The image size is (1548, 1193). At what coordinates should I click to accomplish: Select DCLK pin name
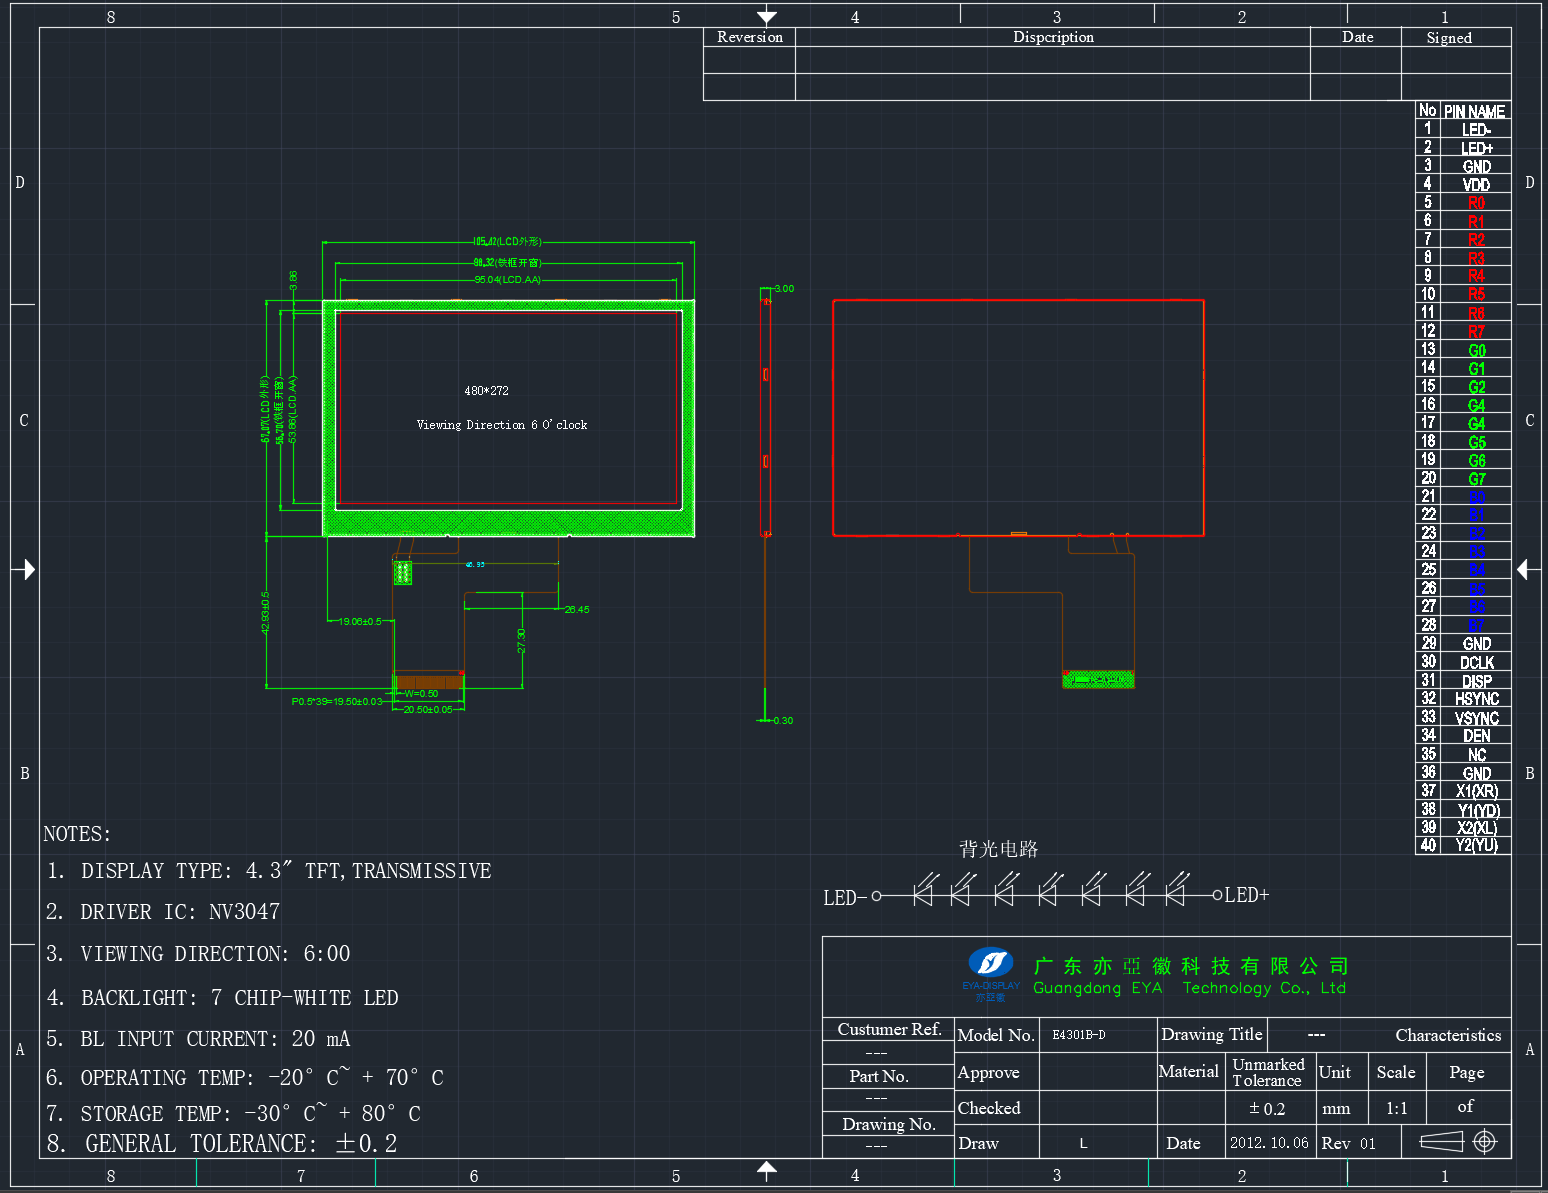pos(1476,663)
